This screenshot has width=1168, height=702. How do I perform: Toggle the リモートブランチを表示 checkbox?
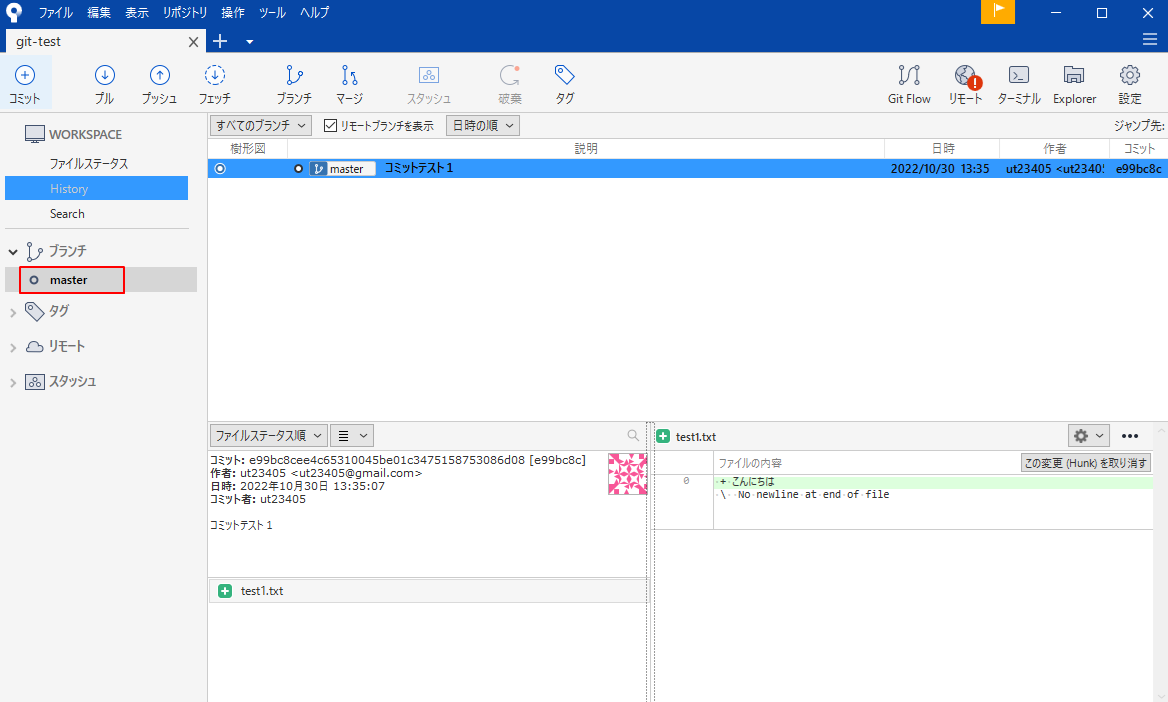tap(331, 126)
